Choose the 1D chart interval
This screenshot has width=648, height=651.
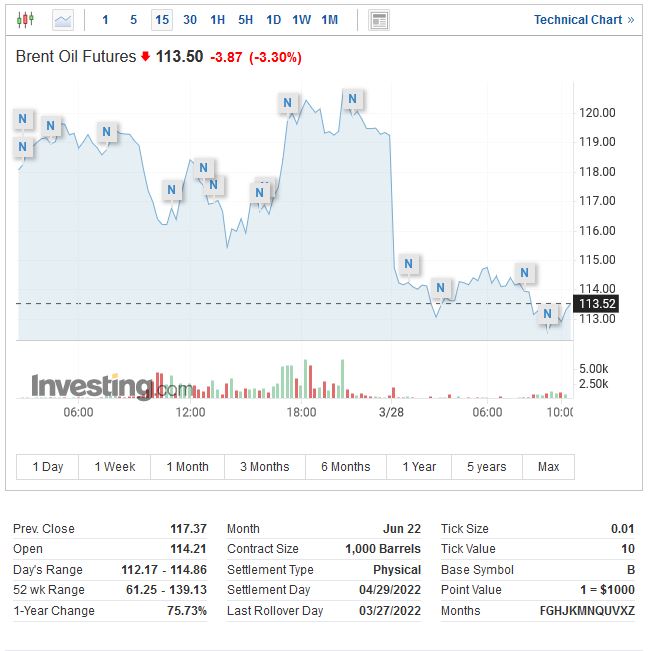273,20
